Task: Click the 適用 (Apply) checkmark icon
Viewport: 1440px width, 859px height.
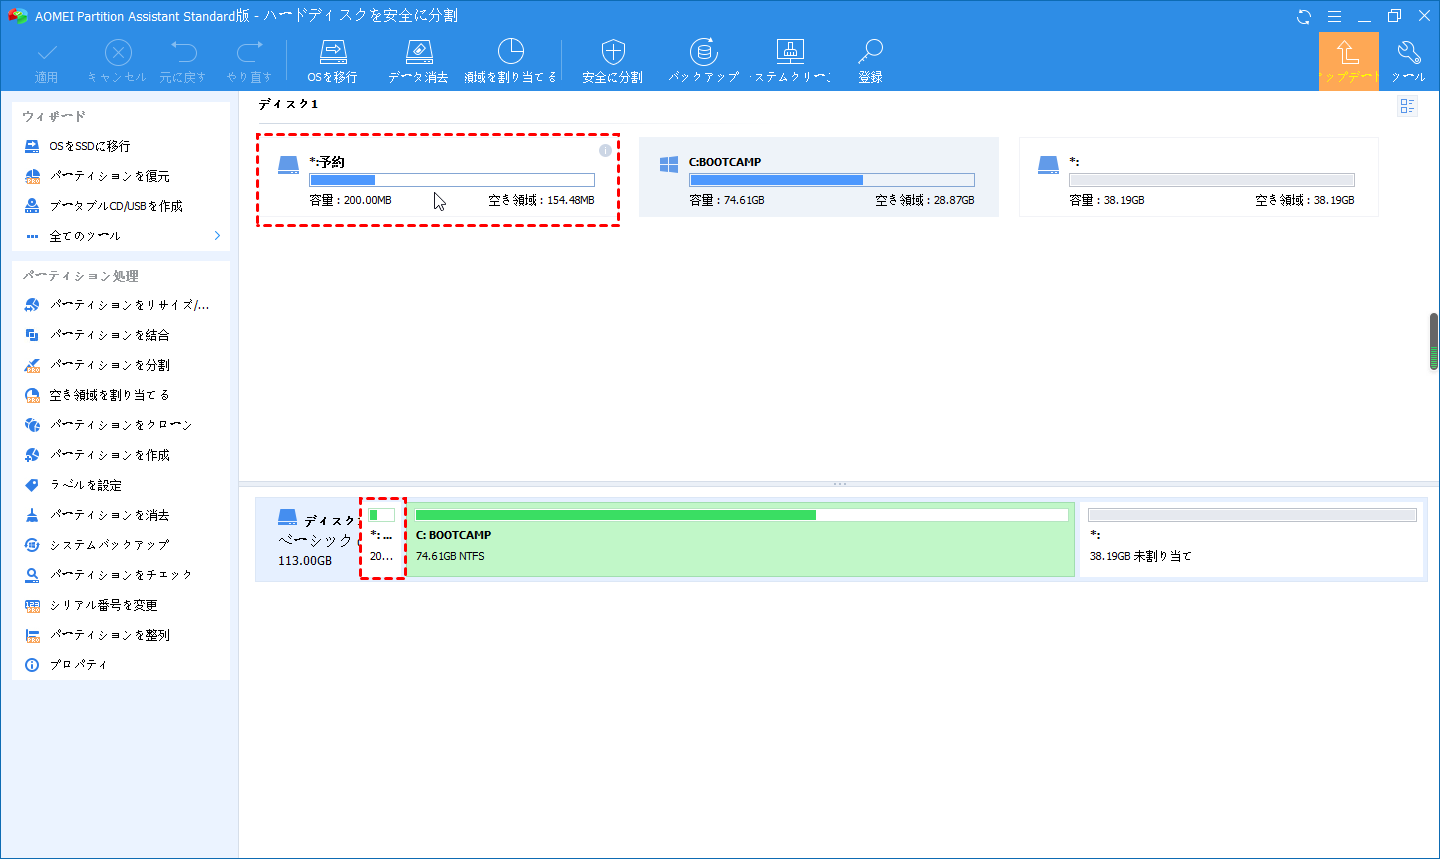Action: [47, 53]
